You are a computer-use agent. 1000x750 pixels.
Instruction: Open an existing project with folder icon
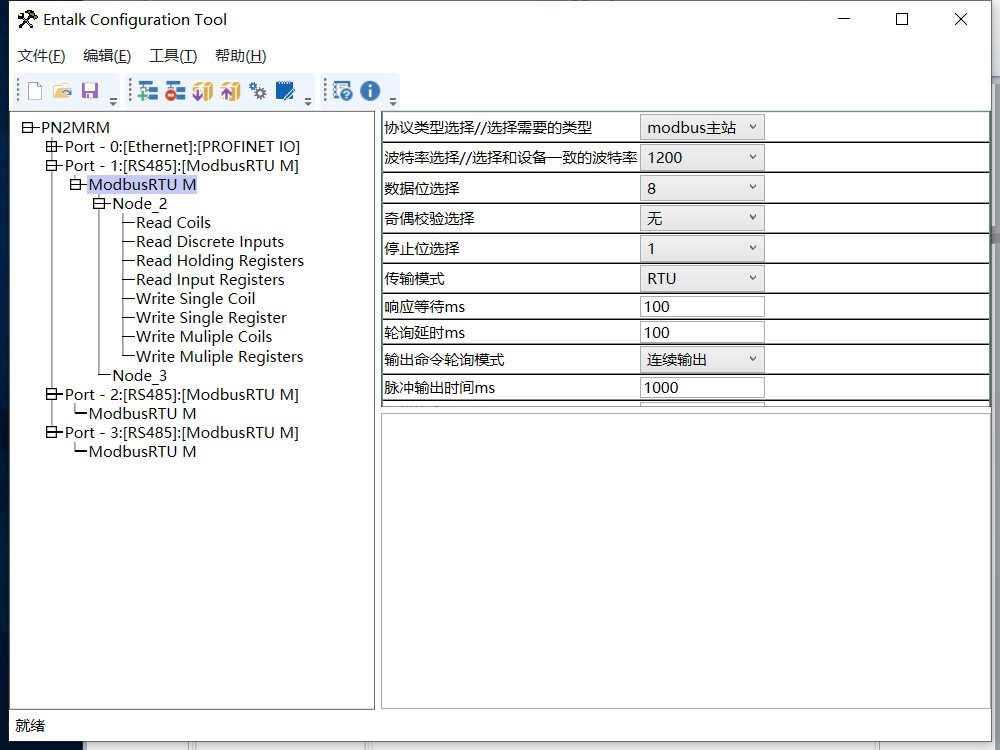[x=62, y=91]
